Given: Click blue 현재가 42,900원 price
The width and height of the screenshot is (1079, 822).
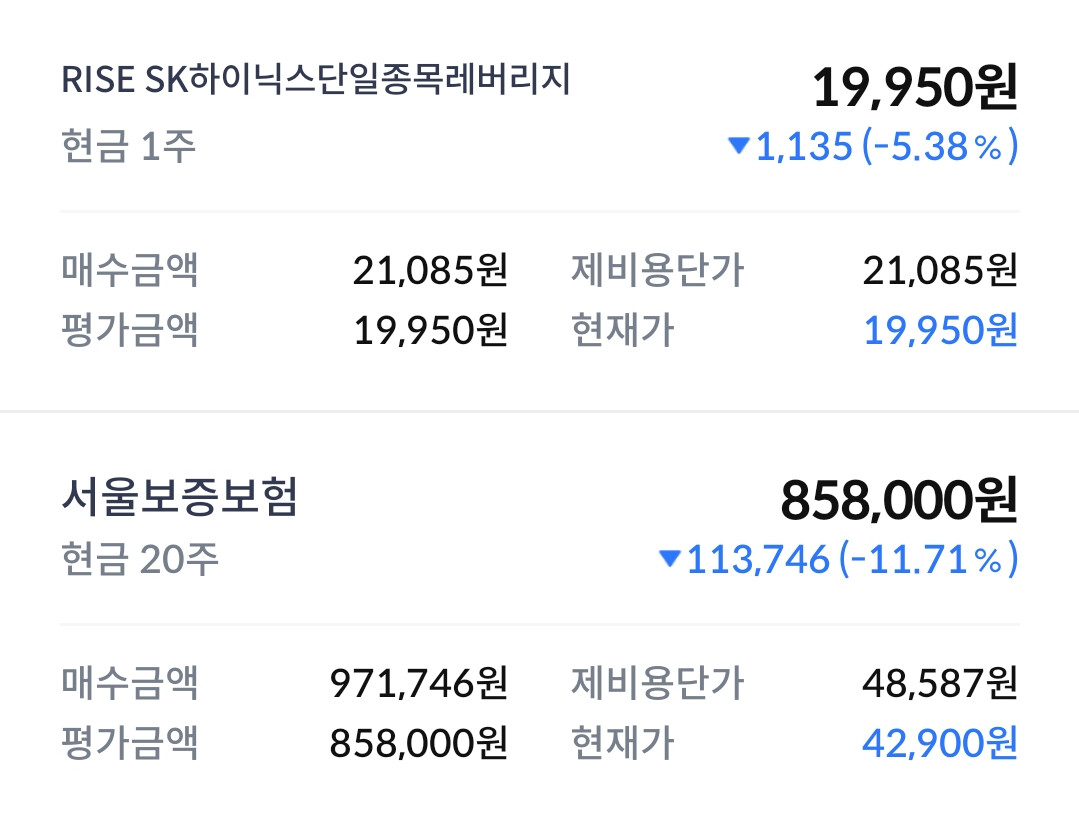Looking at the screenshot, I should [x=940, y=742].
